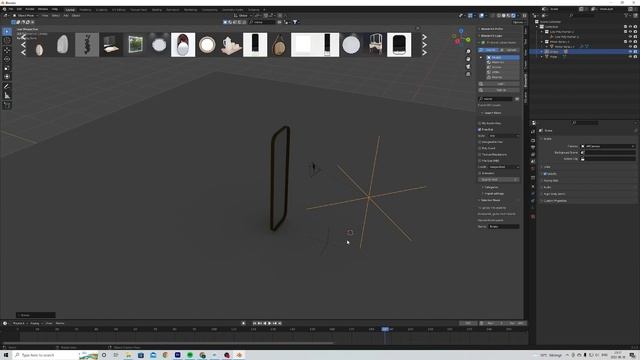Toggle the viewport overlays button

point(482,16)
